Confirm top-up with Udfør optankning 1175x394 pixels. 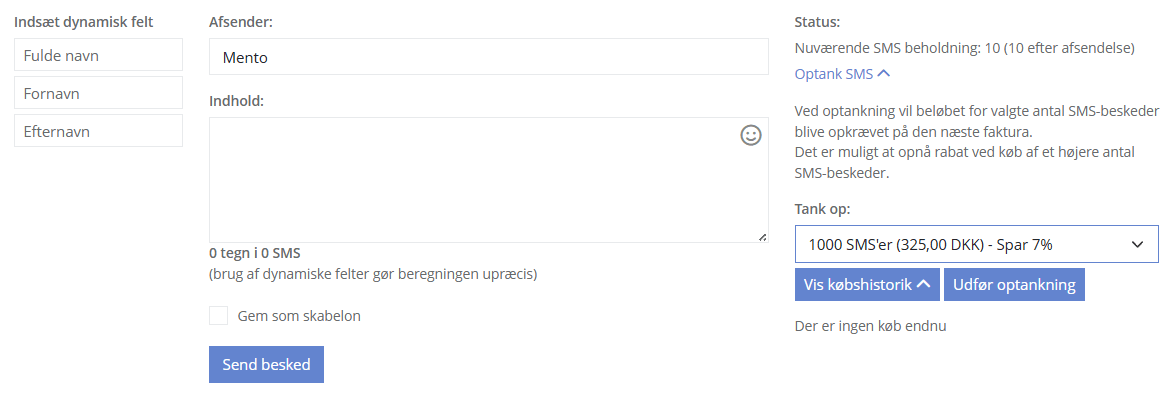[x=1014, y=285]
